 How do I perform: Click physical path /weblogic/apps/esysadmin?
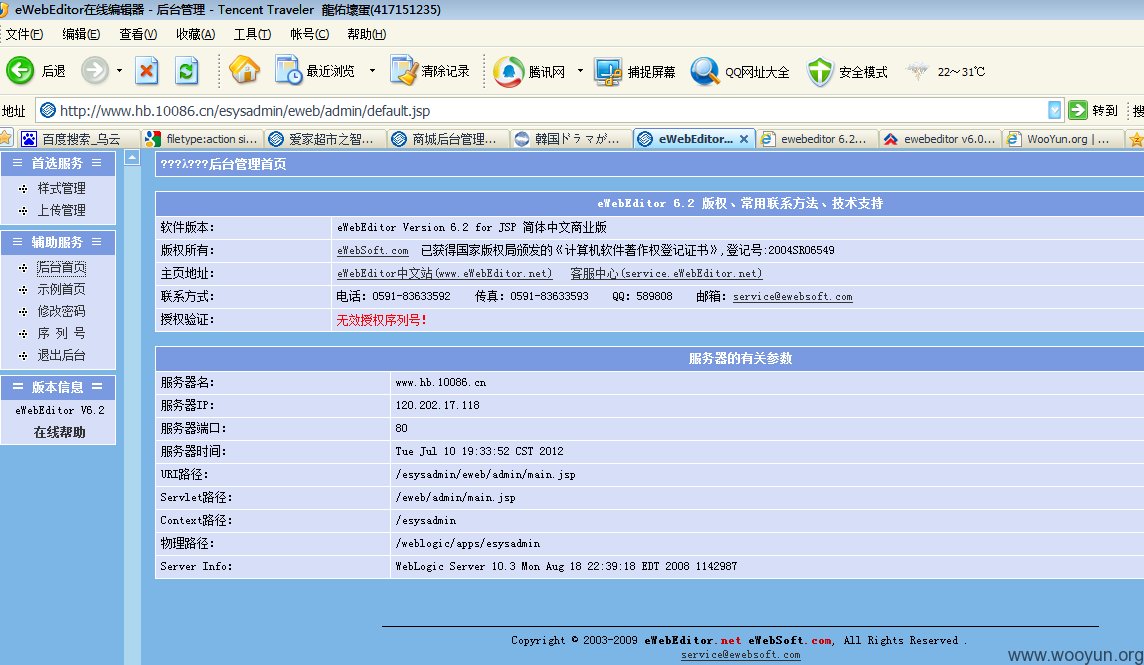[x=468, y=543]
